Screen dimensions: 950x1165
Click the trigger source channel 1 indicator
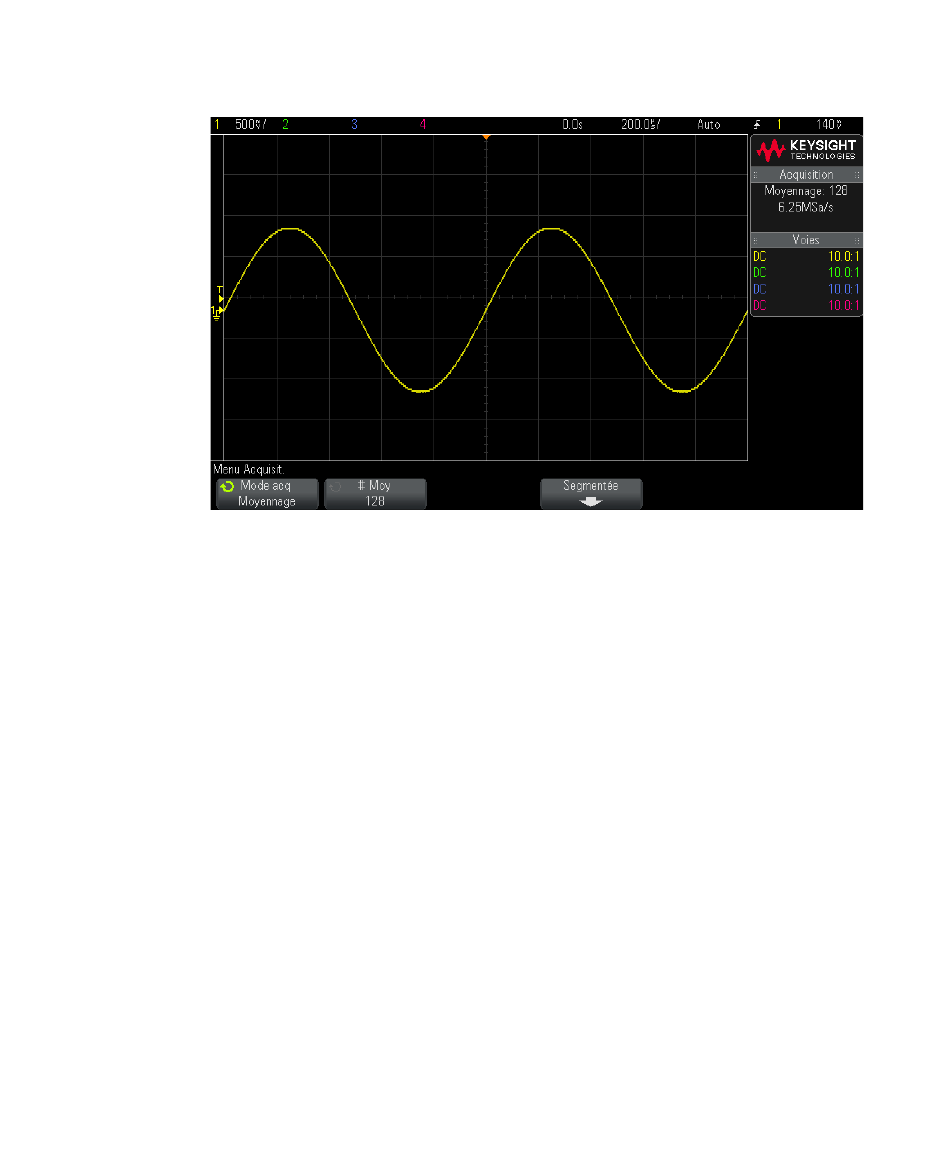coord(779,125)
